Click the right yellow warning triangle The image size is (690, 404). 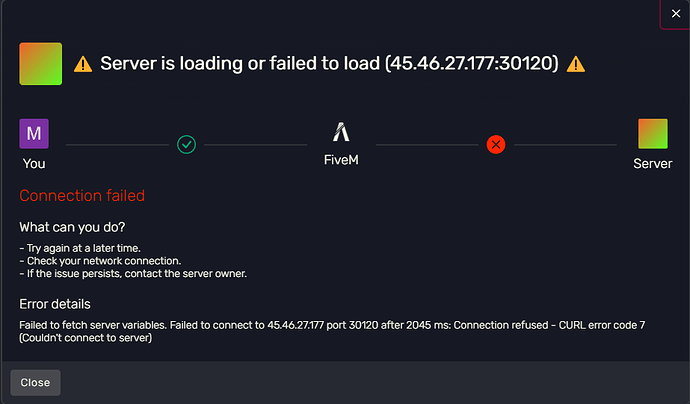(576, 64)
